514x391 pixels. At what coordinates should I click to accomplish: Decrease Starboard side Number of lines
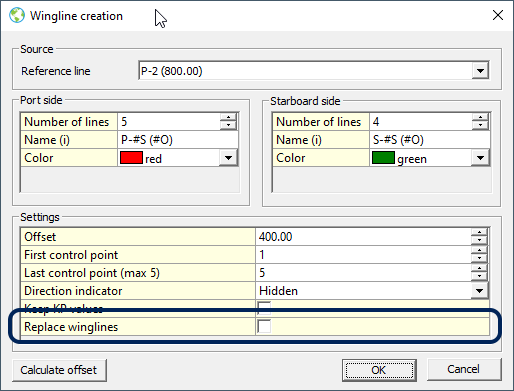tap(480, 125)
